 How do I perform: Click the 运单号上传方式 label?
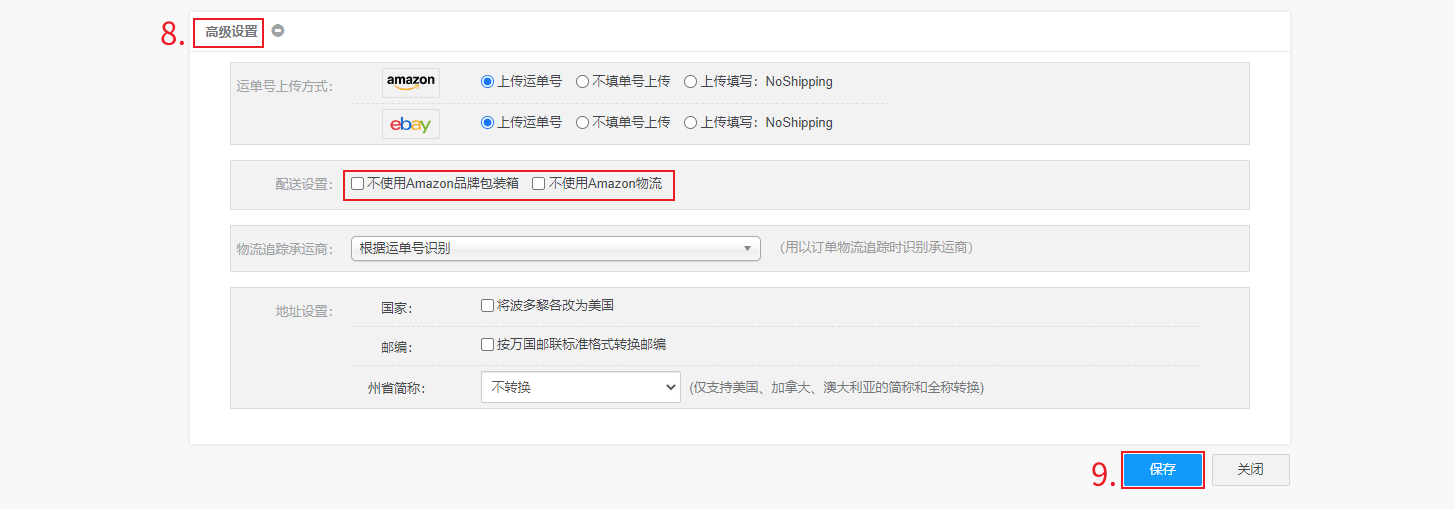(x=284, y=86)
